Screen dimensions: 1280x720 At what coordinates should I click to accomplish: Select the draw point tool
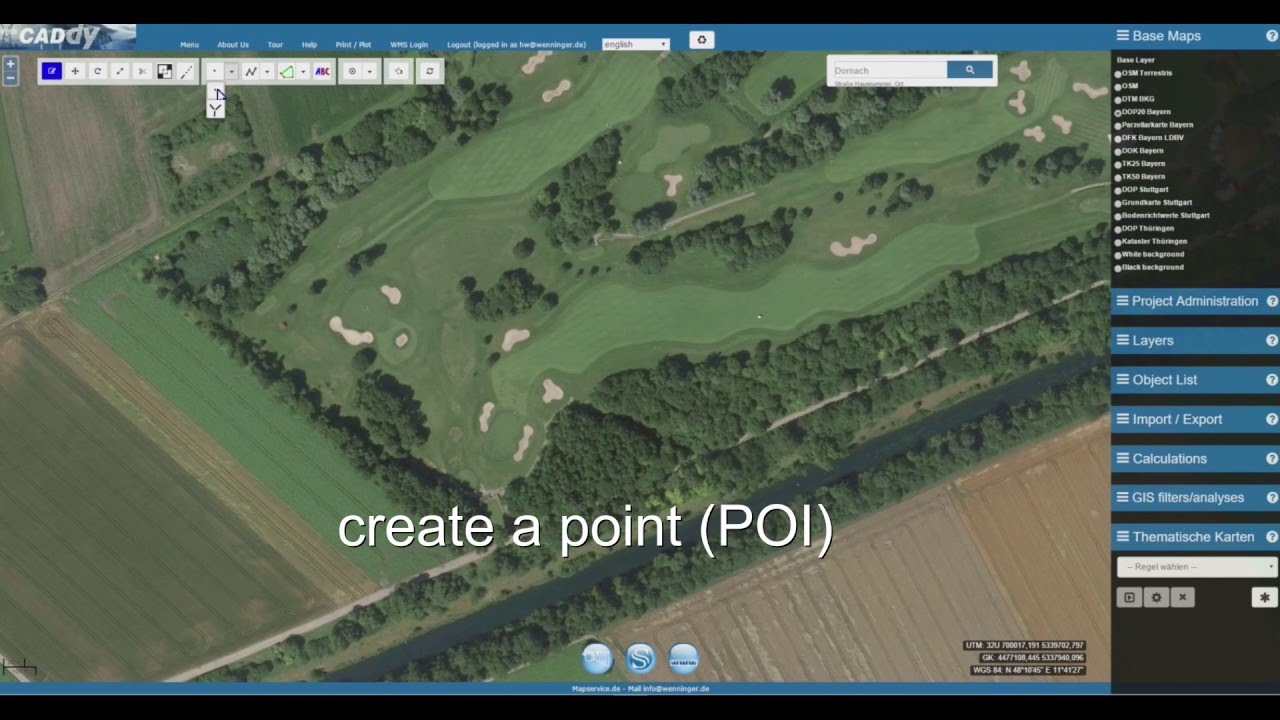pyautogui.click(x=214, y=71)
